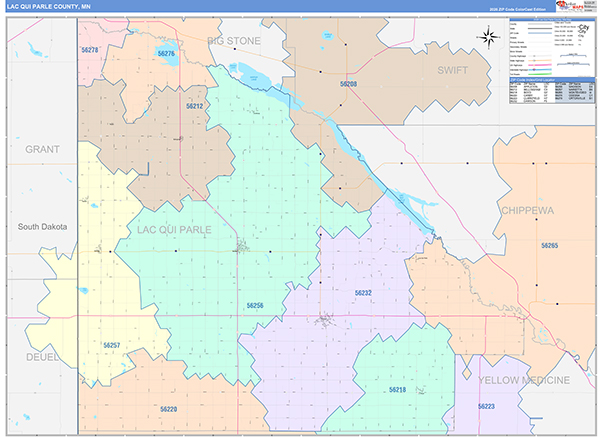Click the town marker in ZIP 56232

coord(325,321)
